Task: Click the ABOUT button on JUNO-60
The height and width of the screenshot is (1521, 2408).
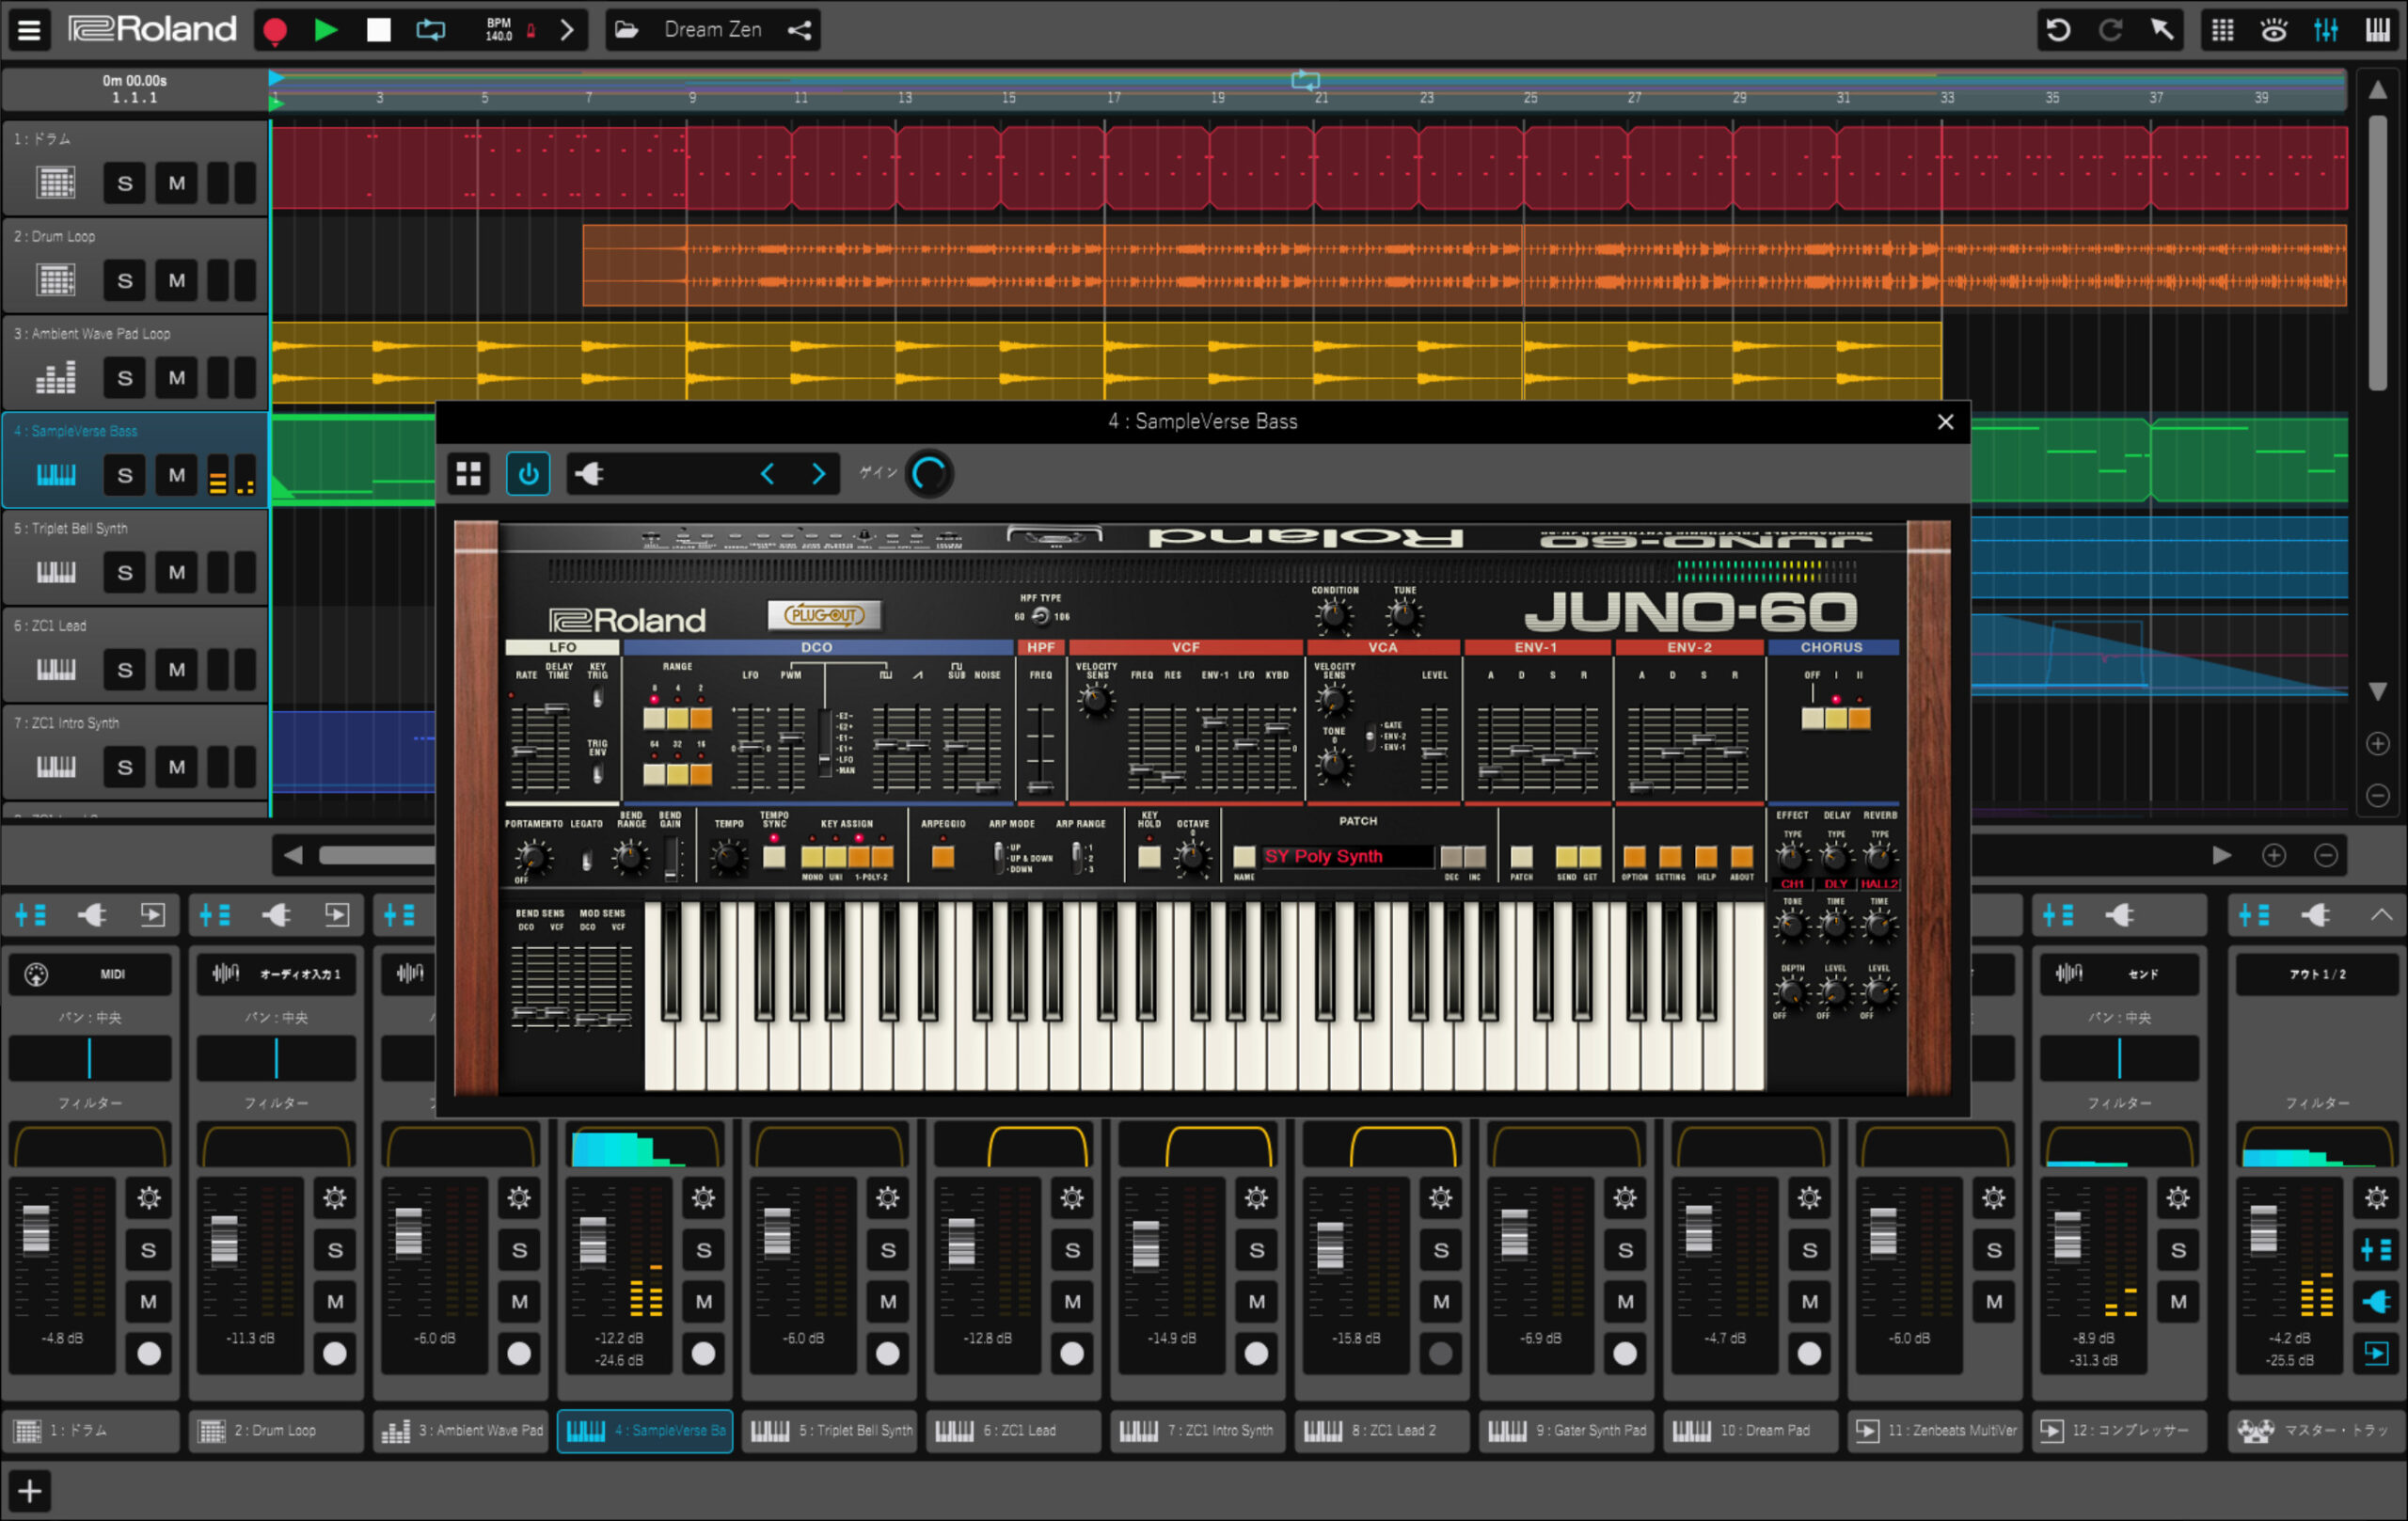Action: click(1742, 856)
